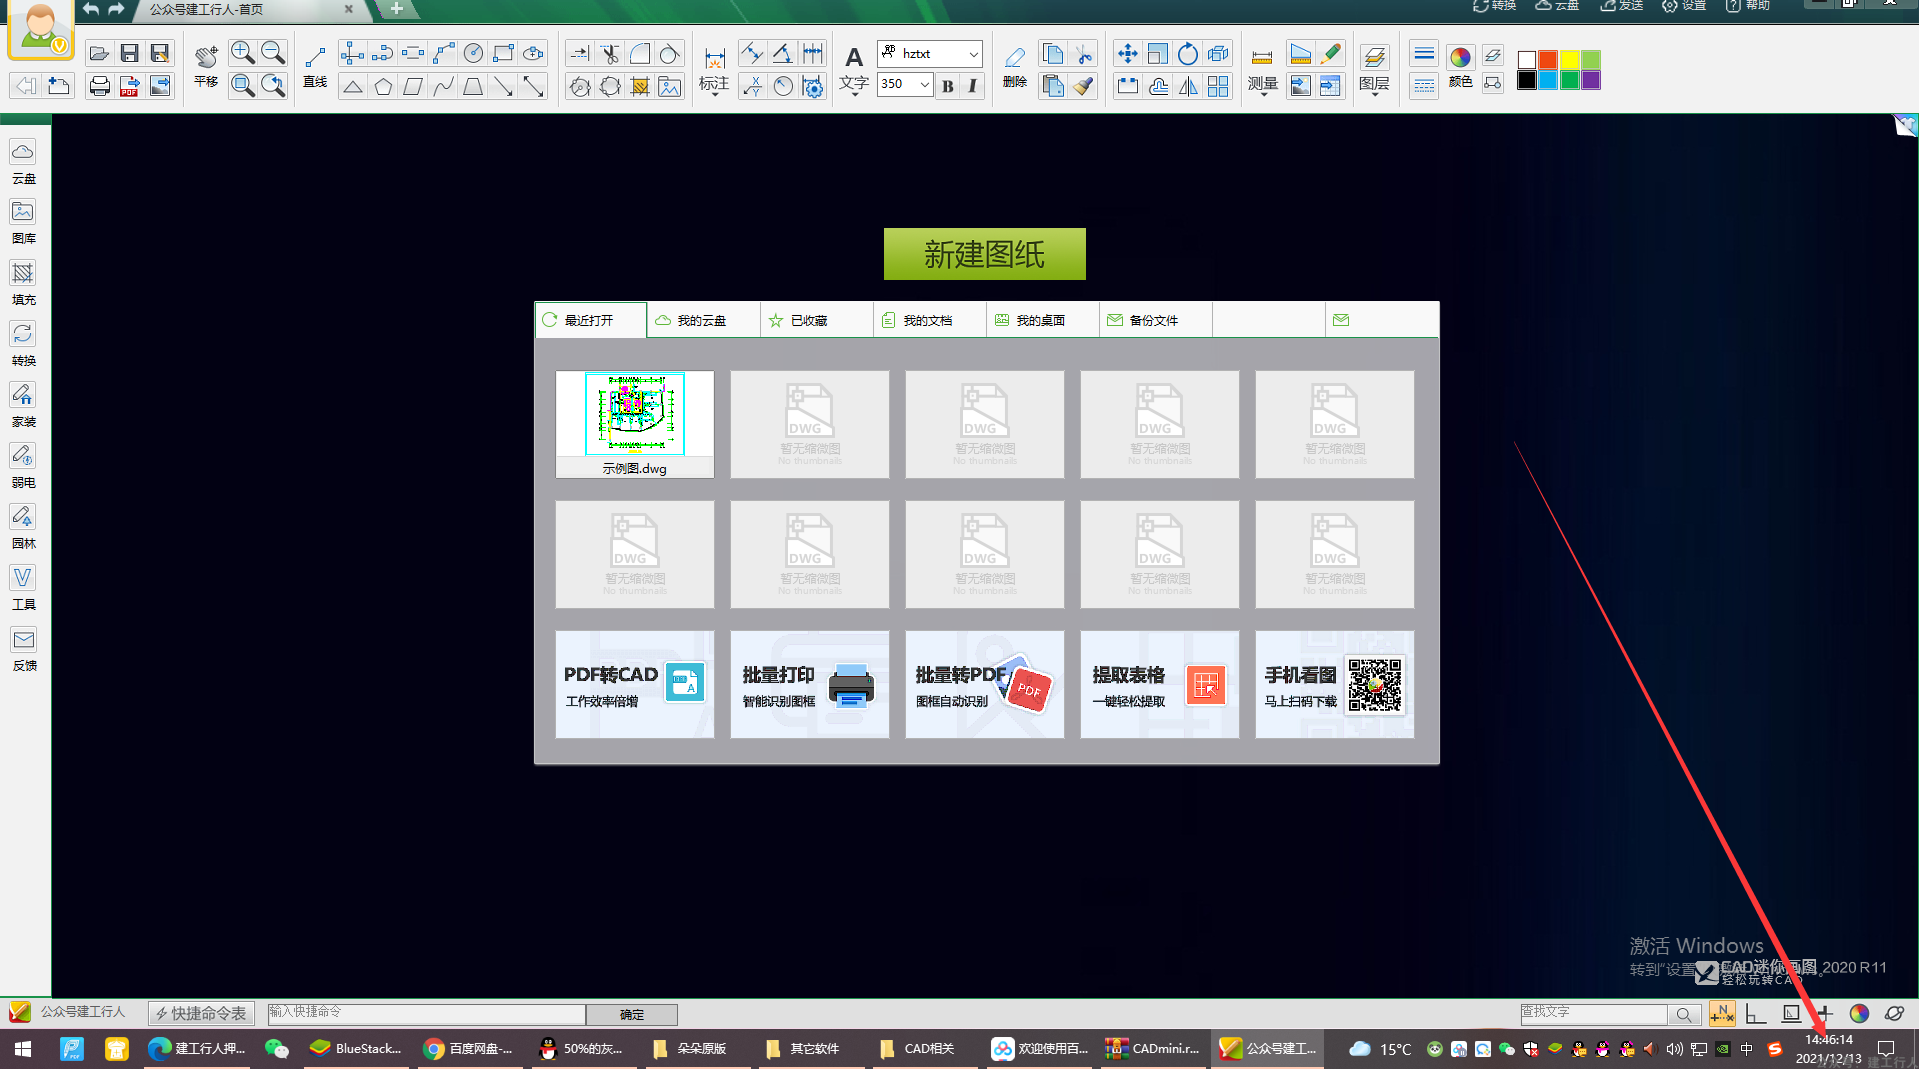Image resolution: width=1919 pixels, height=1069 pixels.
Task: Open the PDF转CAD feature card
Action: (x=635, y=684)
